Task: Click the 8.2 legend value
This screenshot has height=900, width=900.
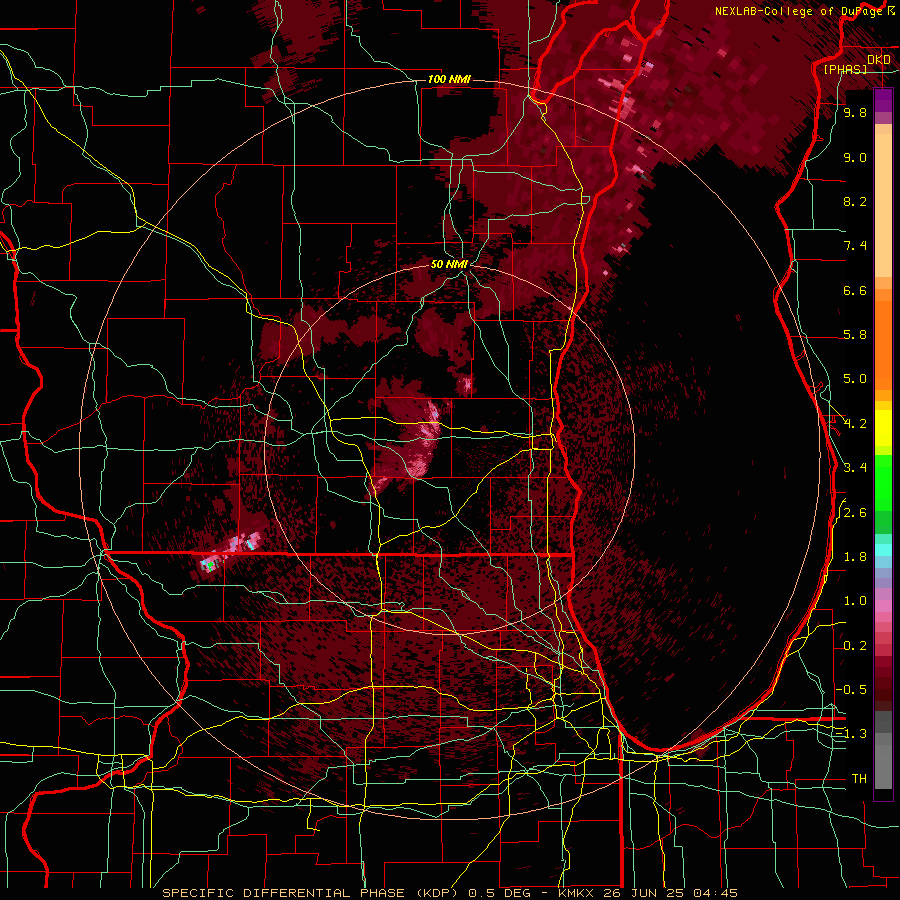Action: click(x=855, y=201)
